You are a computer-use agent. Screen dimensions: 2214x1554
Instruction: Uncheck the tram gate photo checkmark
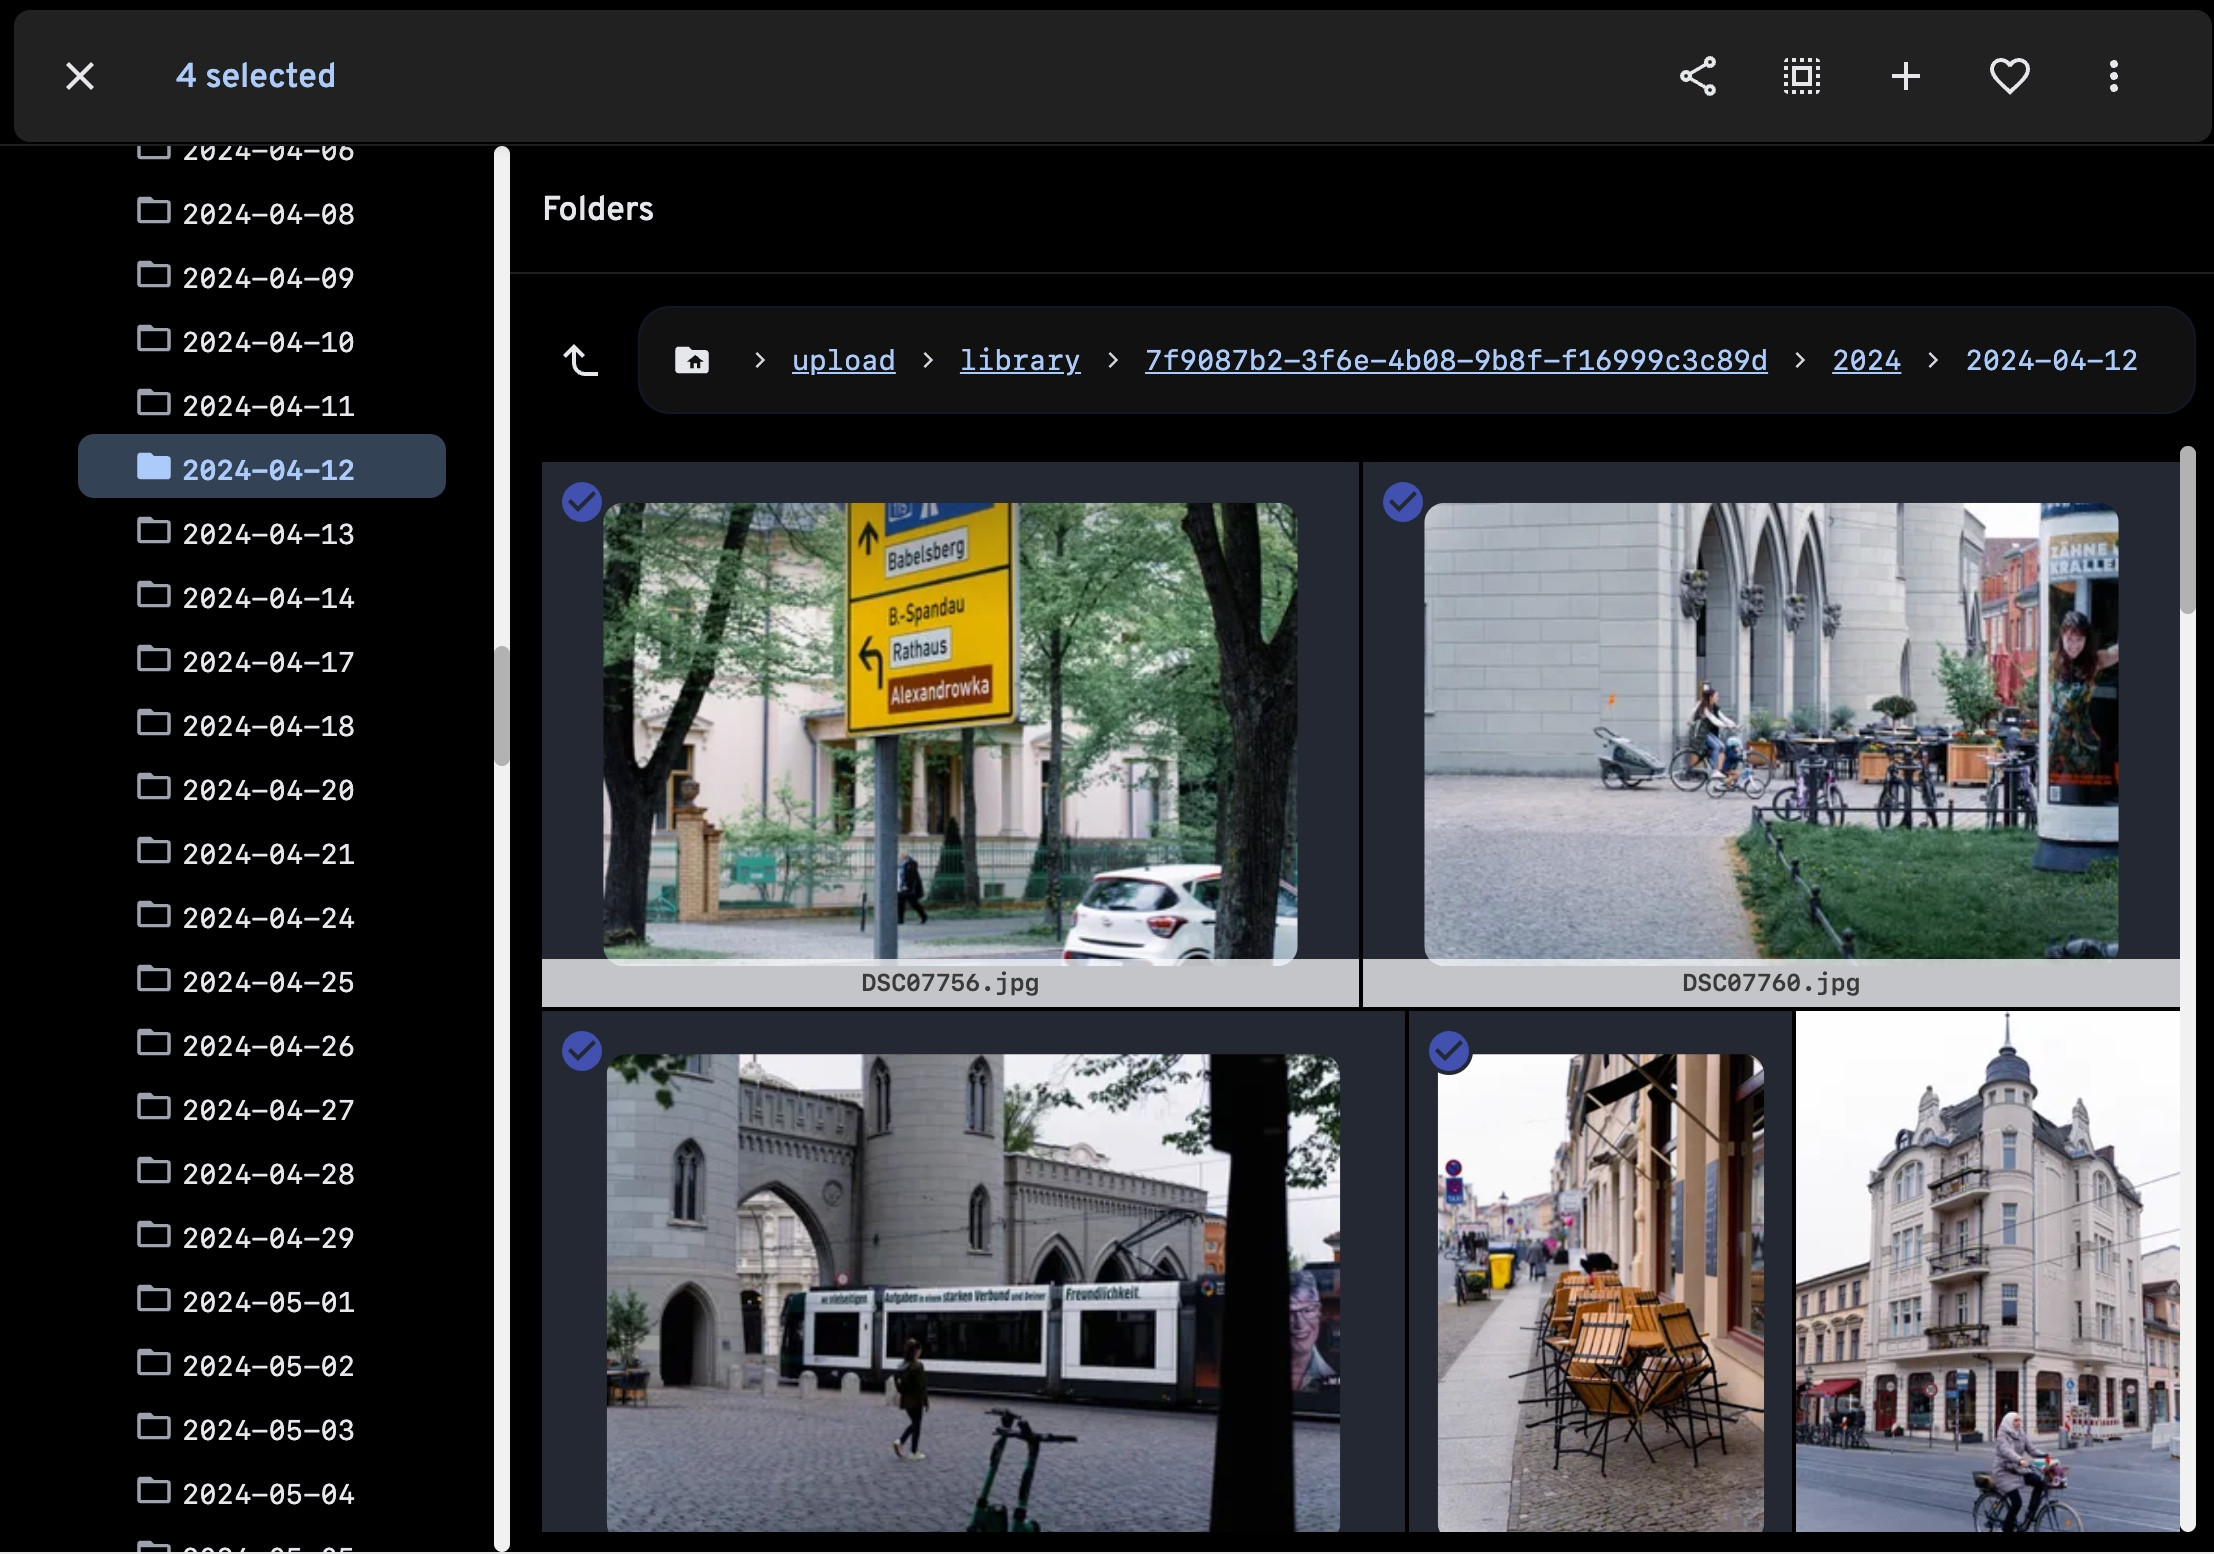(582, 1051)
